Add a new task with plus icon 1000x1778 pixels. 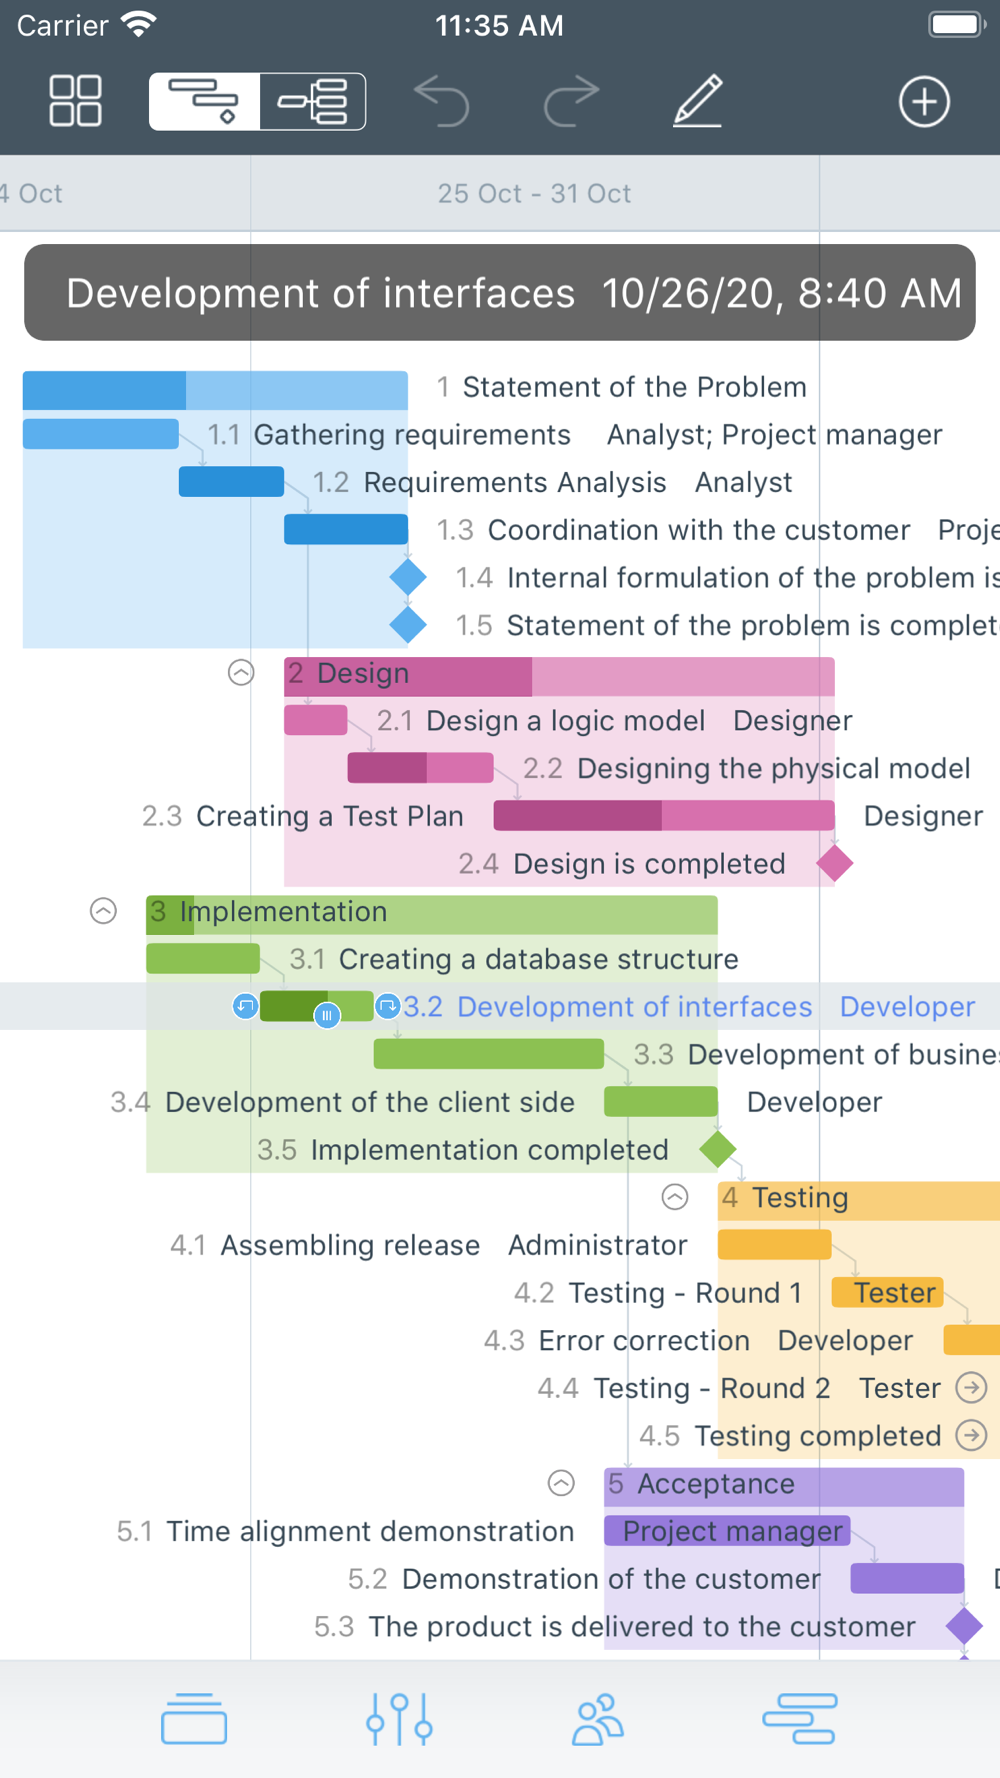(x=924, y=101)
